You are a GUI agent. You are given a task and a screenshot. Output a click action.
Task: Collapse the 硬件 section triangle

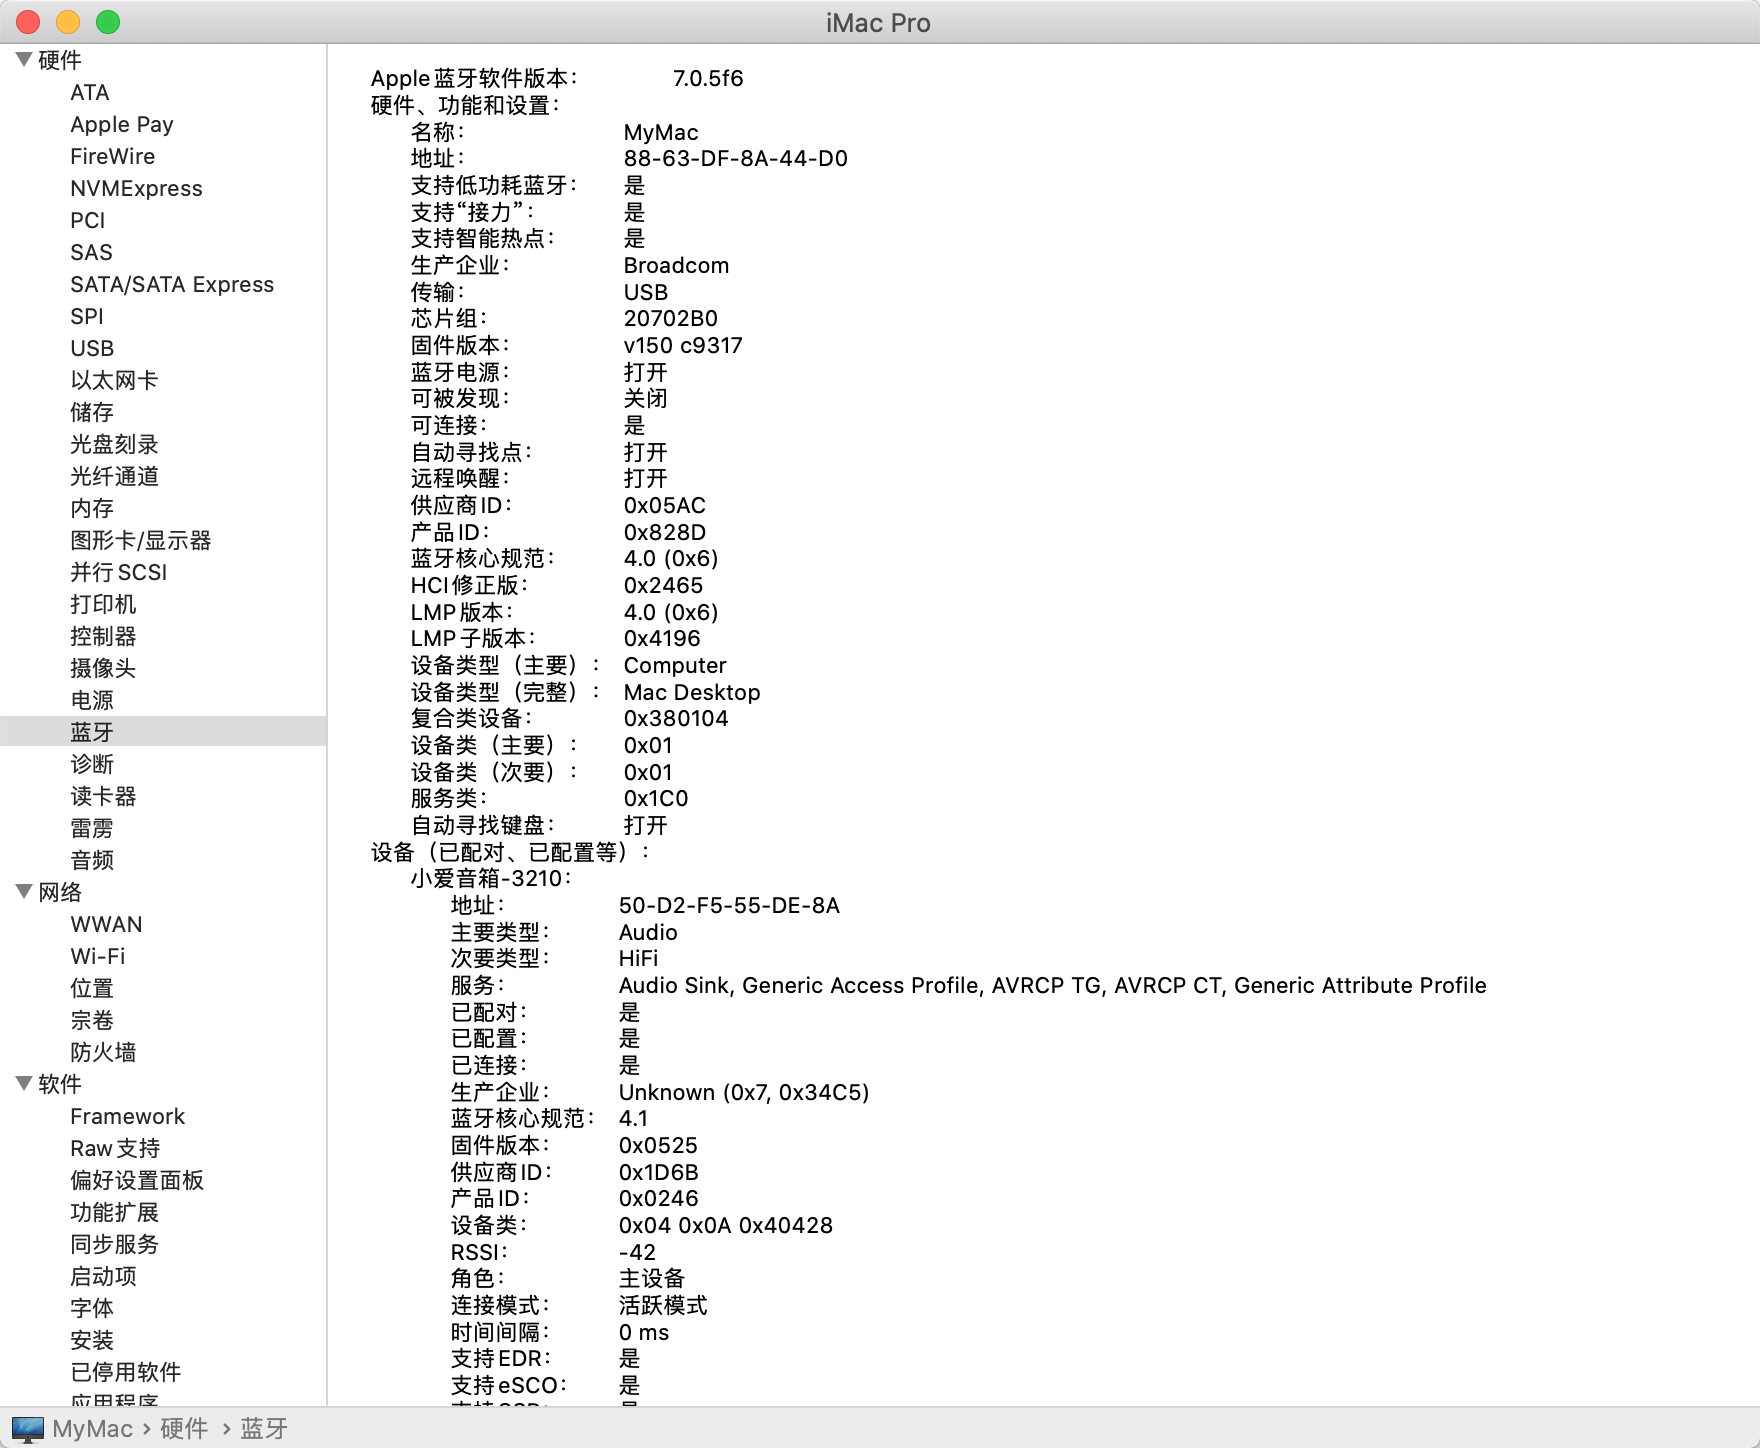24,60
